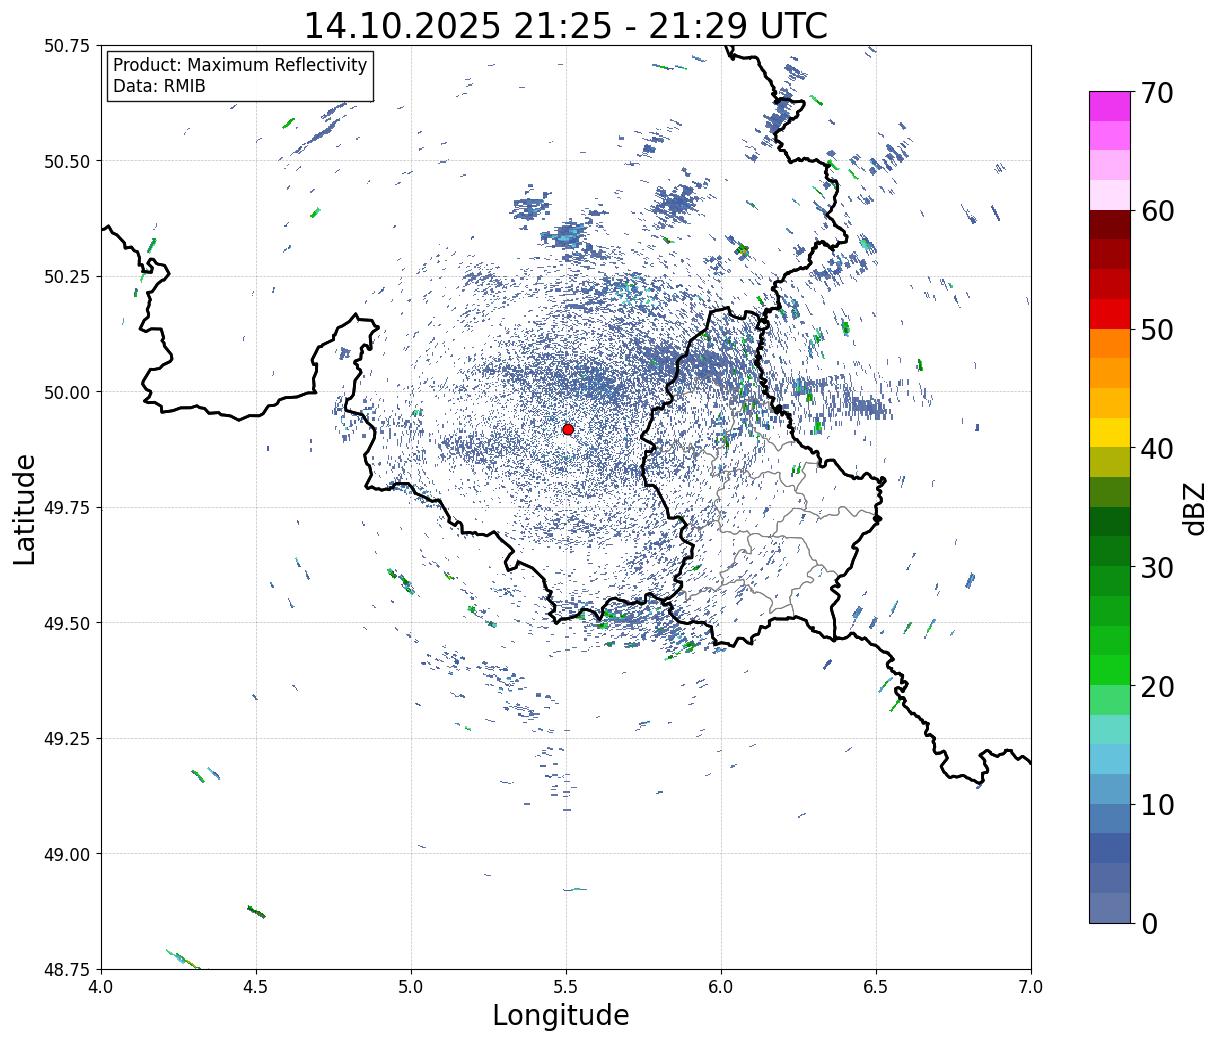
Task: Click longitude tick label 7.0
Action: [1031, 987]
